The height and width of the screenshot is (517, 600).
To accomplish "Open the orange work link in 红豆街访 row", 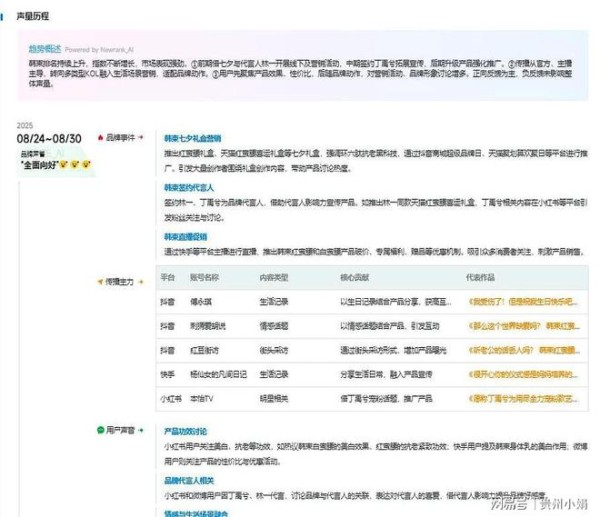I will [x=524, y=350].
